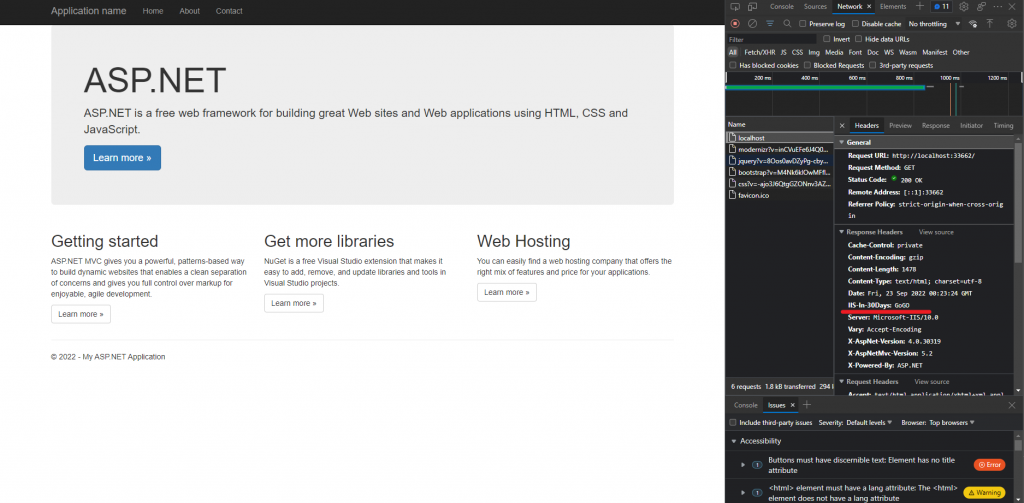Enable 3rd-party requests checkbox
1024x503 pixels.
[x=872, y=65]
